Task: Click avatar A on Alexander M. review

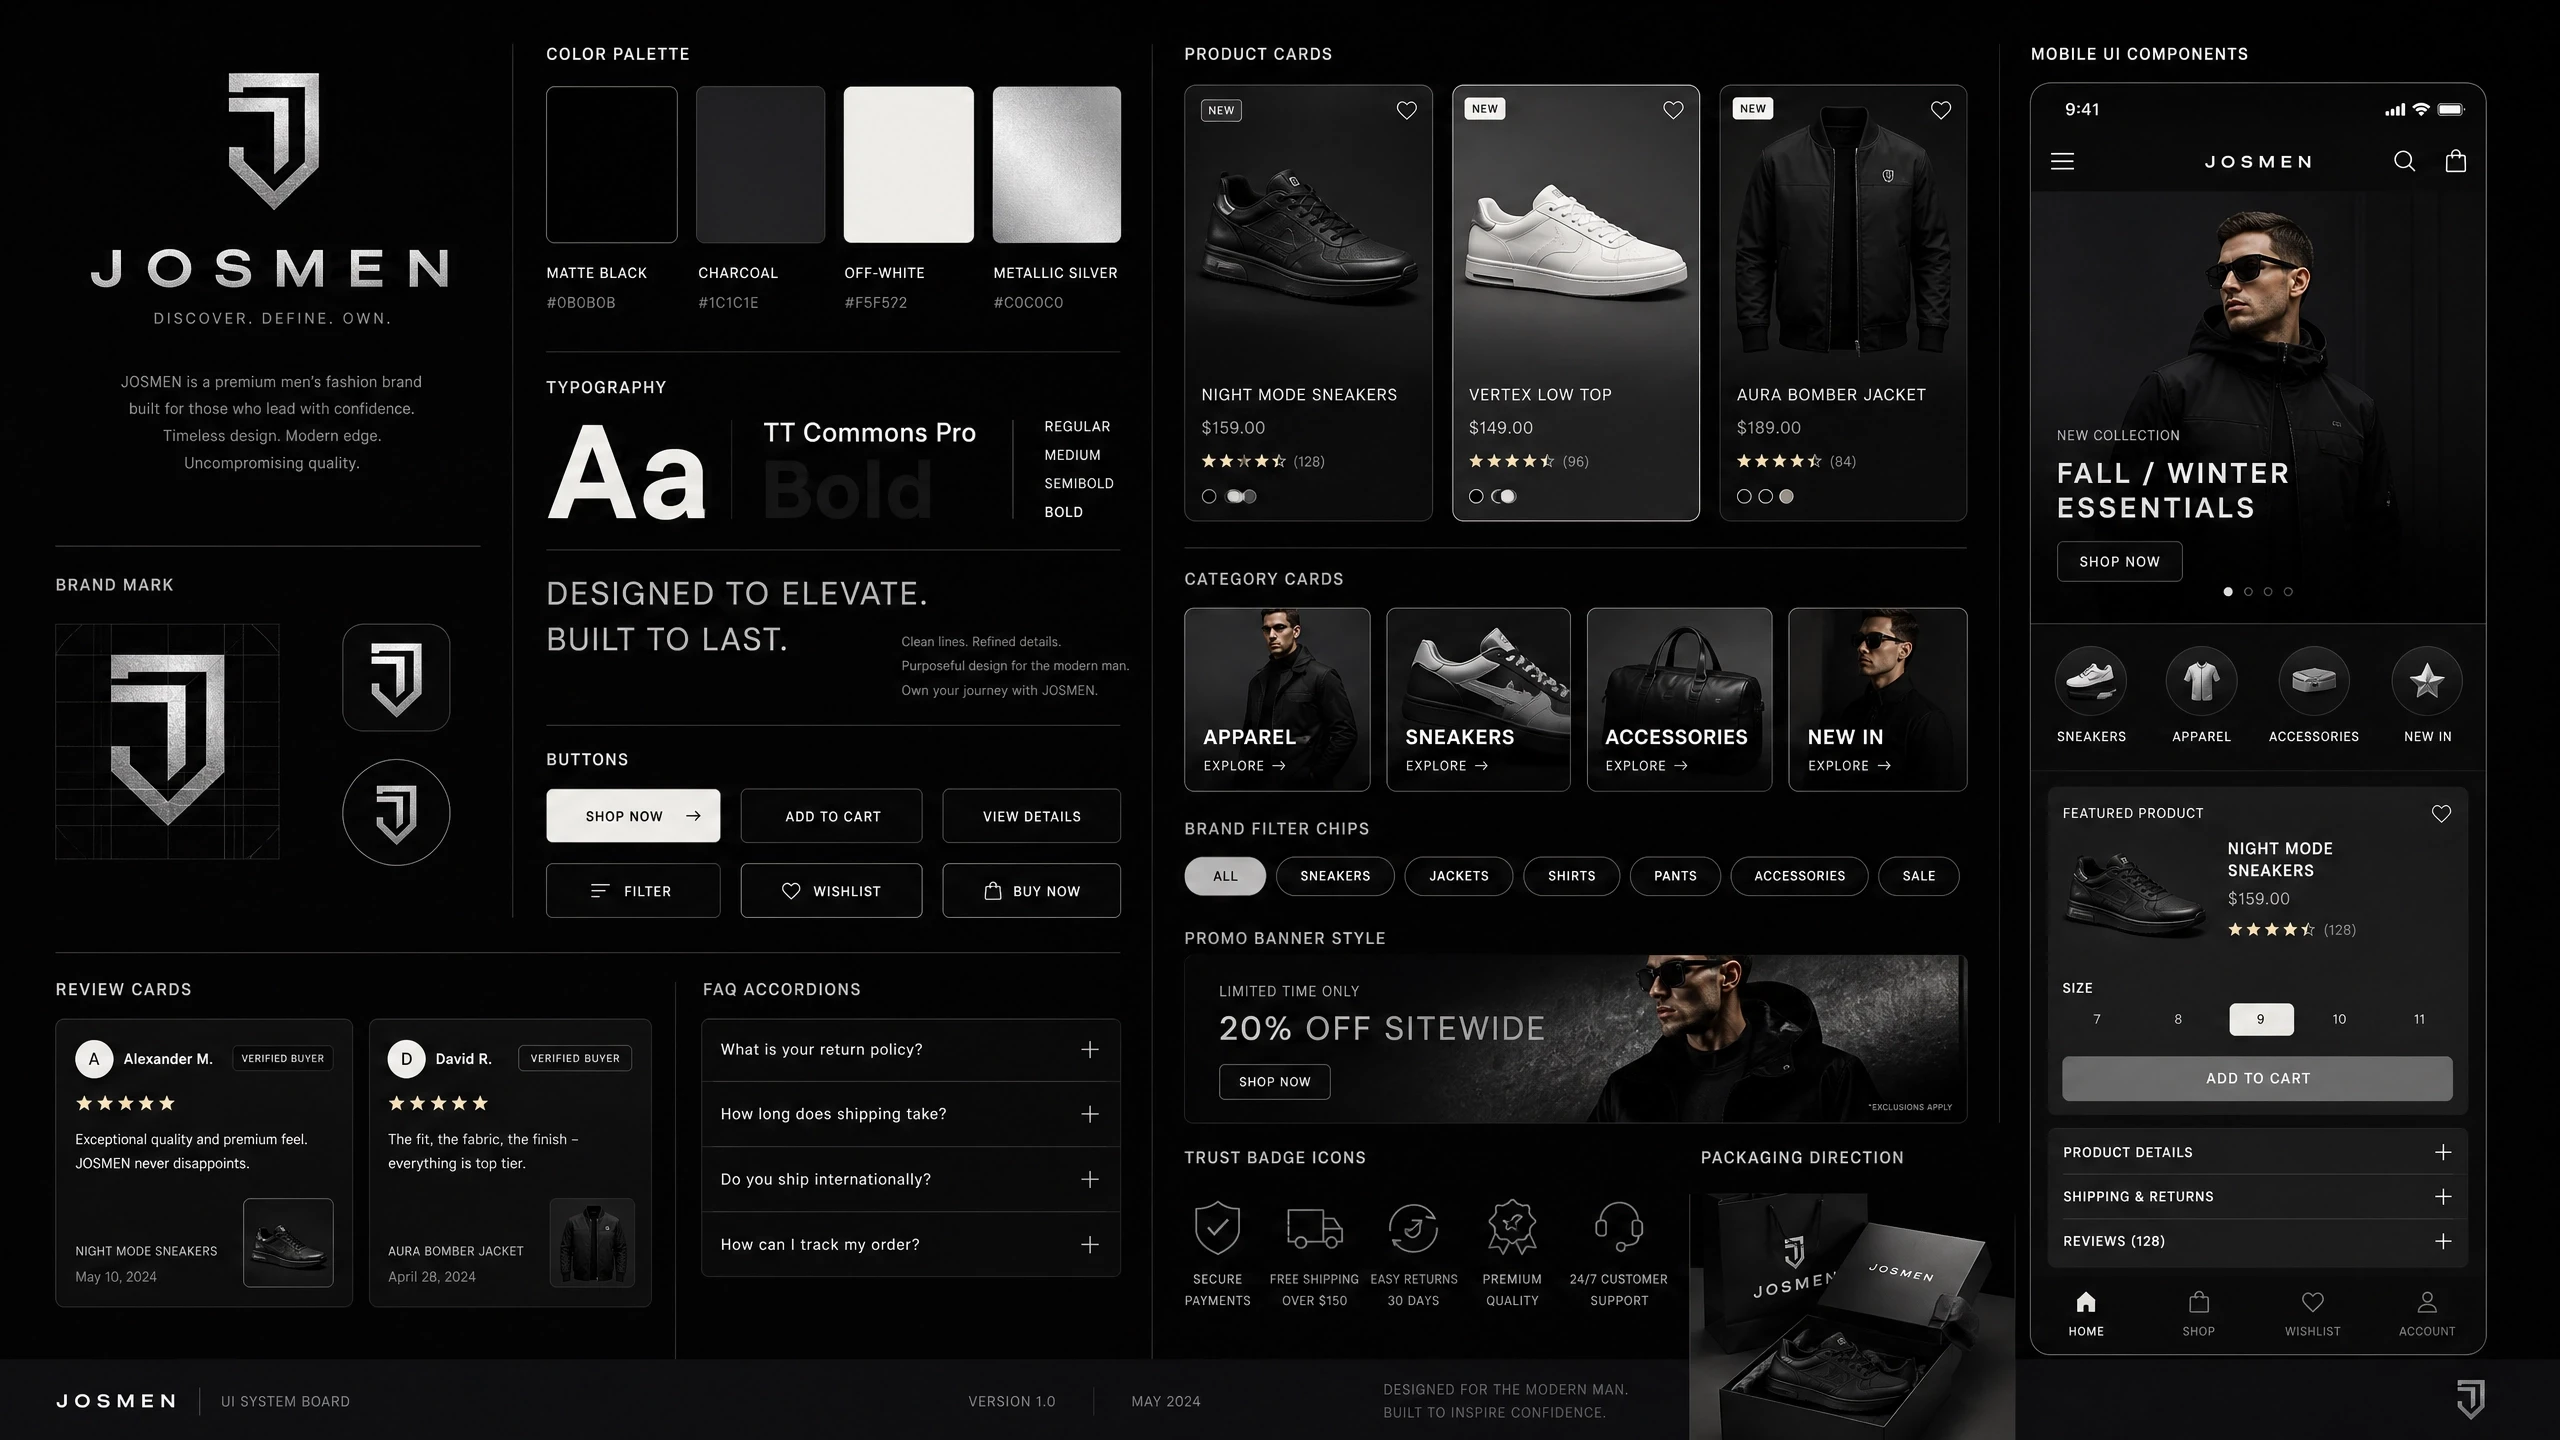Action: pyautogui.click(x=94, y=1059)
